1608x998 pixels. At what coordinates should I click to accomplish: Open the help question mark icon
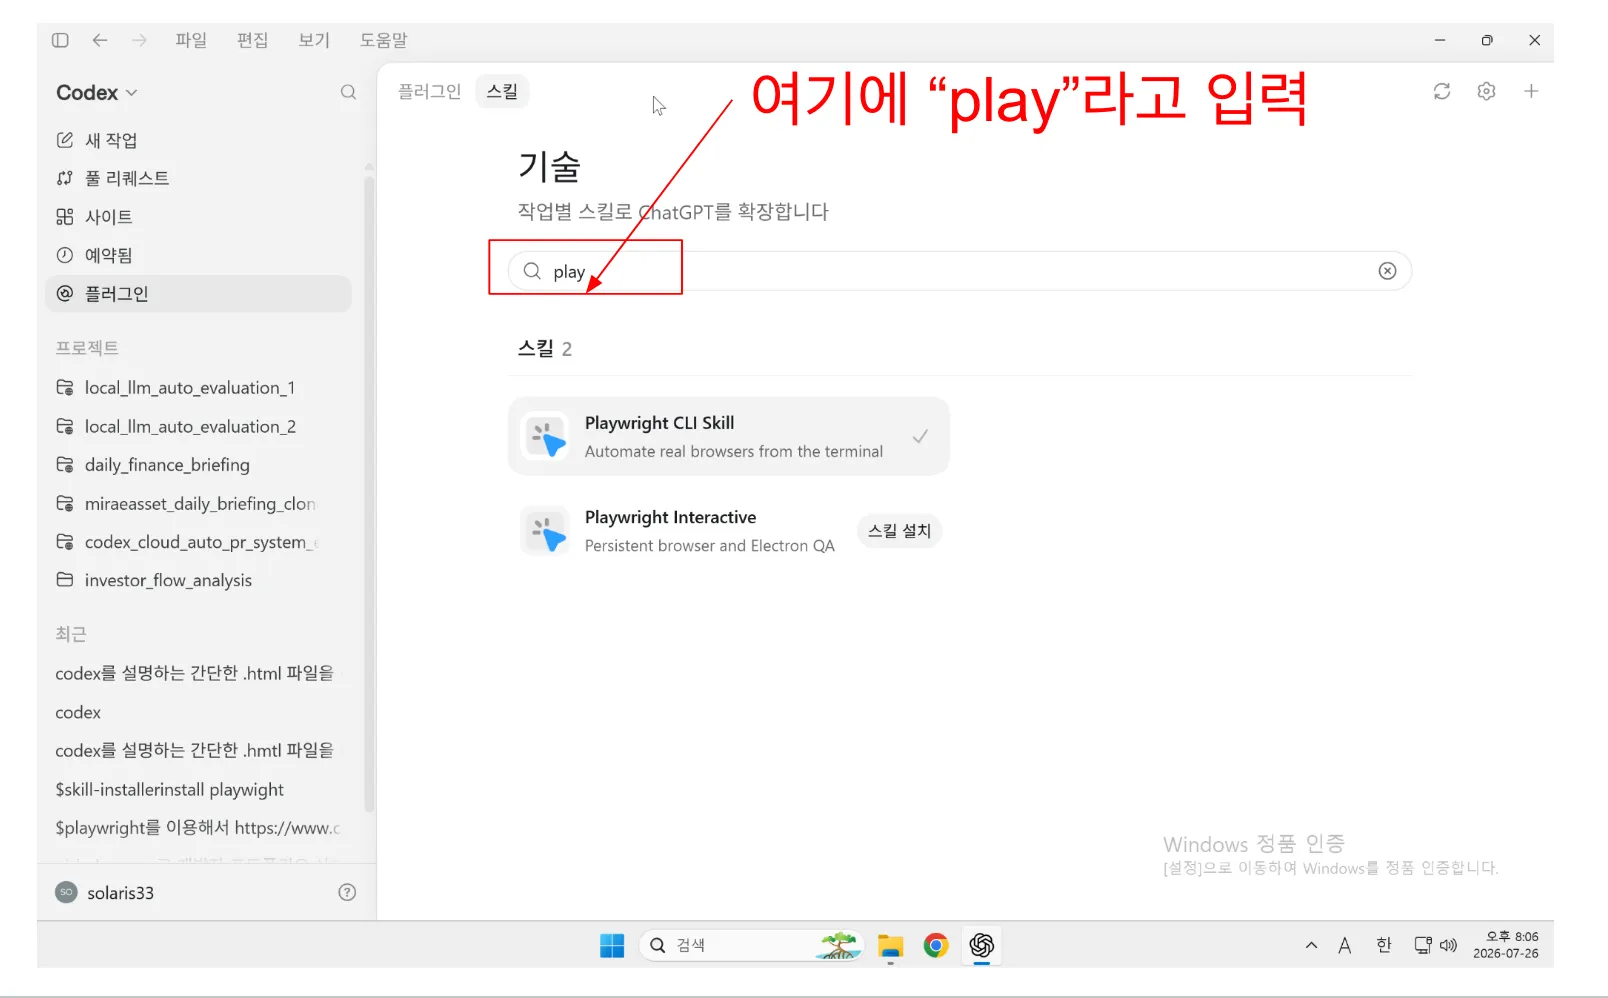pyautogui.click(x=347, y=892)
